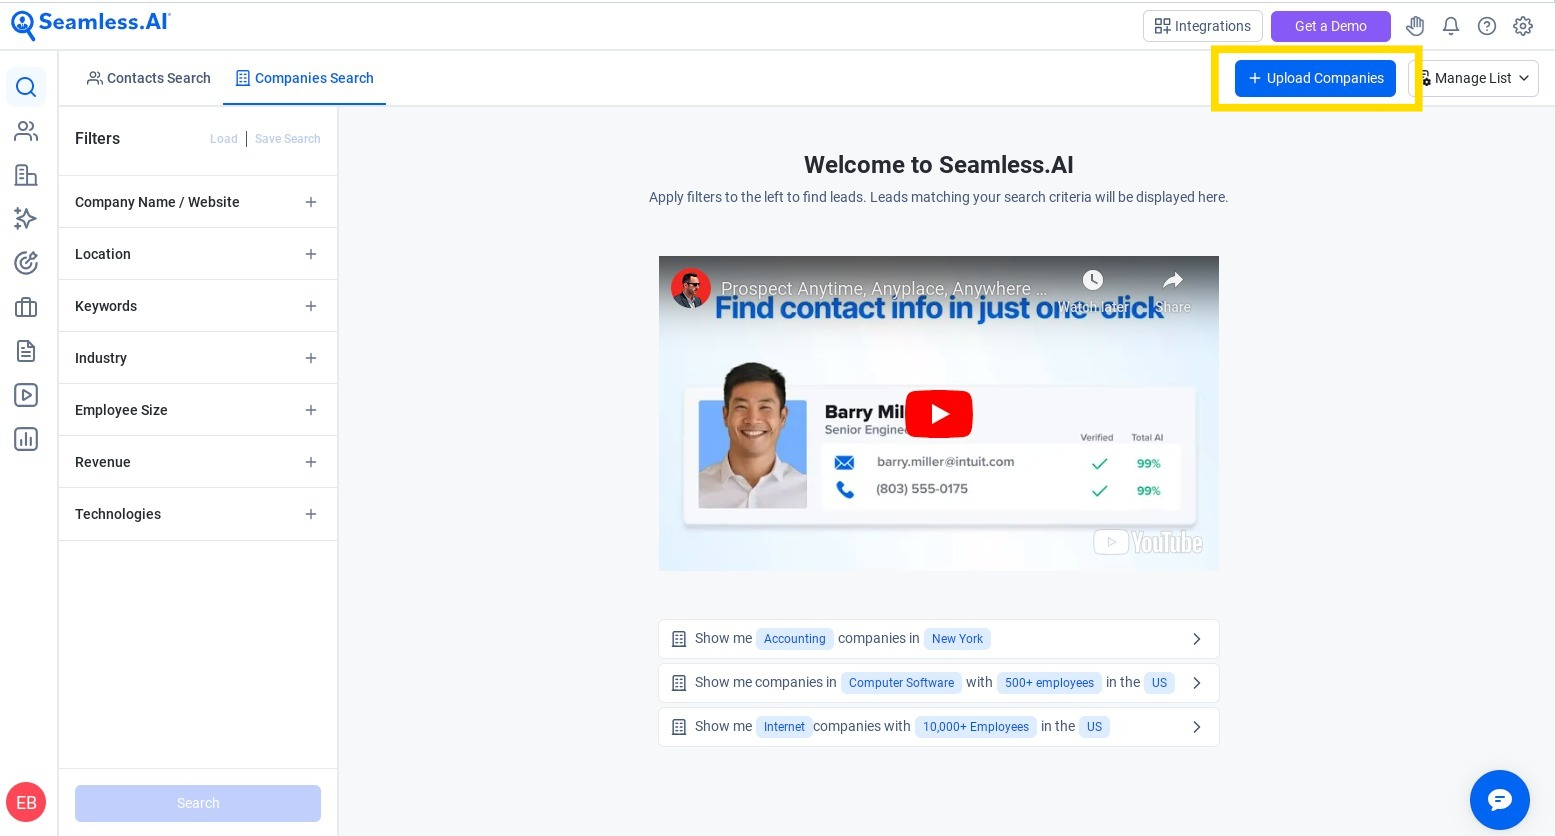Viewport: 1555px width, 836px height.
Task: Open the AI sparkles icon in sidebar
Action: [26, 219]
